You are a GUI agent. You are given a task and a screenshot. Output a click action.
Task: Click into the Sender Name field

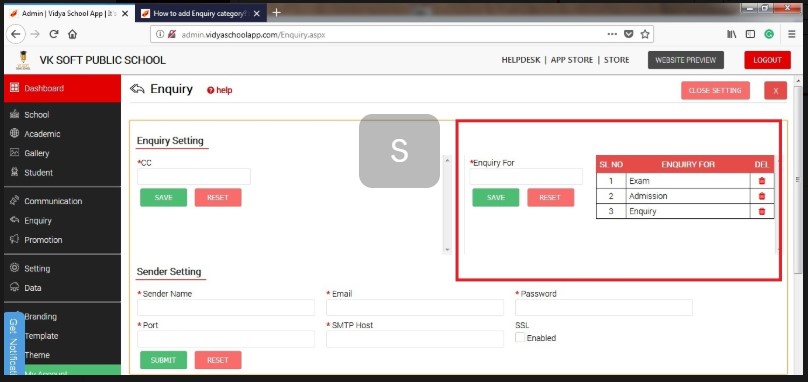226,308
